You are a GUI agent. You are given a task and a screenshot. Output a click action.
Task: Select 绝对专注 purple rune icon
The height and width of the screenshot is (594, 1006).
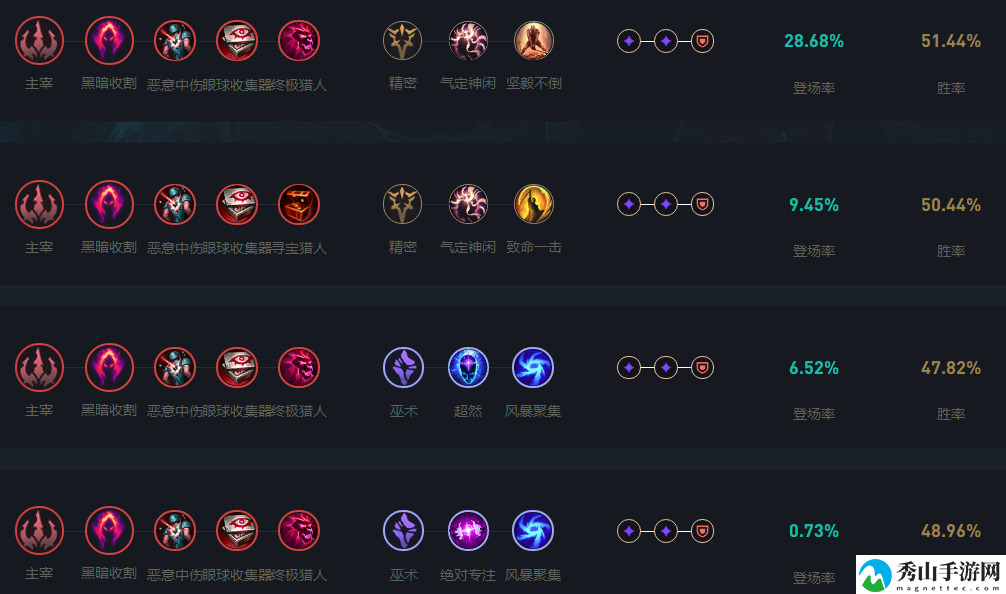pos(468,530)
